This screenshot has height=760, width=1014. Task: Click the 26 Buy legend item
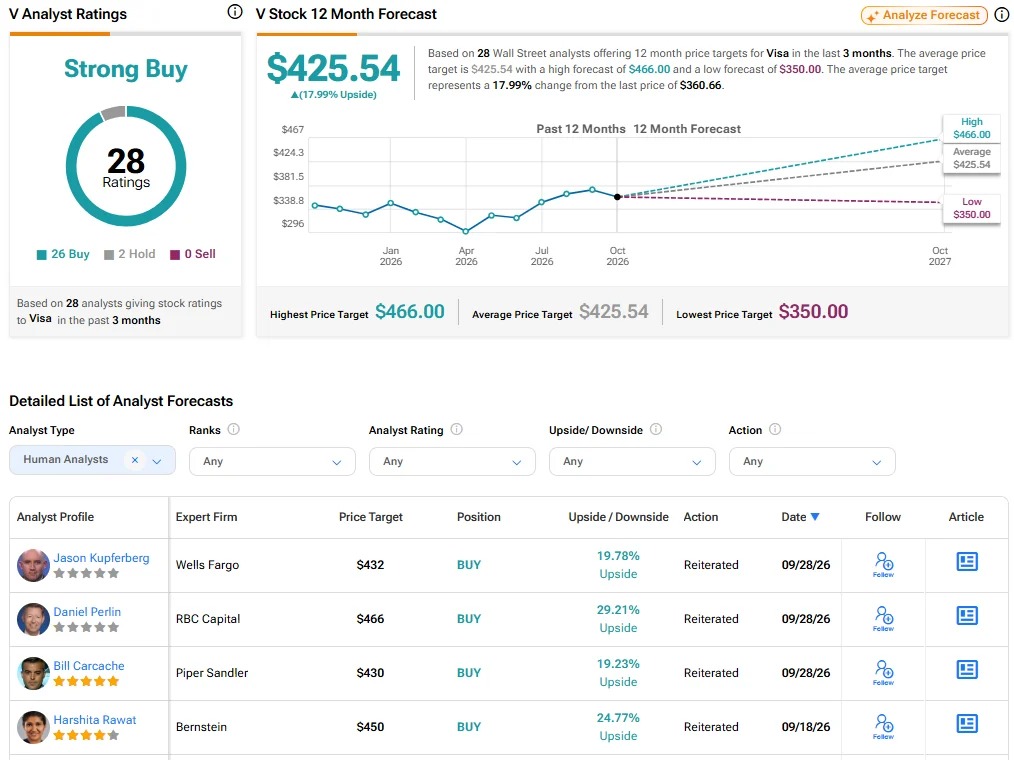63,254
